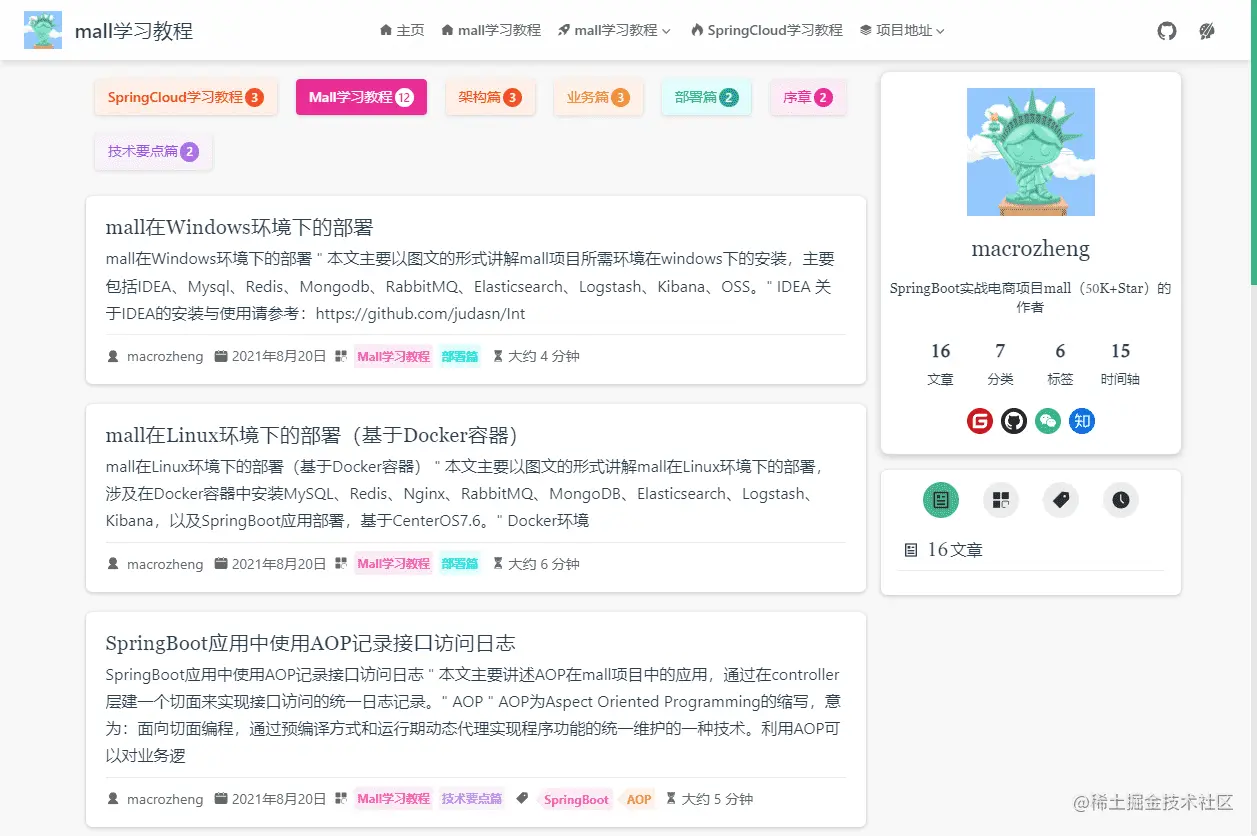Click 大约 4 分钟 reading time
The height and width of the screenshot is (836, 1257).
point(544,356)
